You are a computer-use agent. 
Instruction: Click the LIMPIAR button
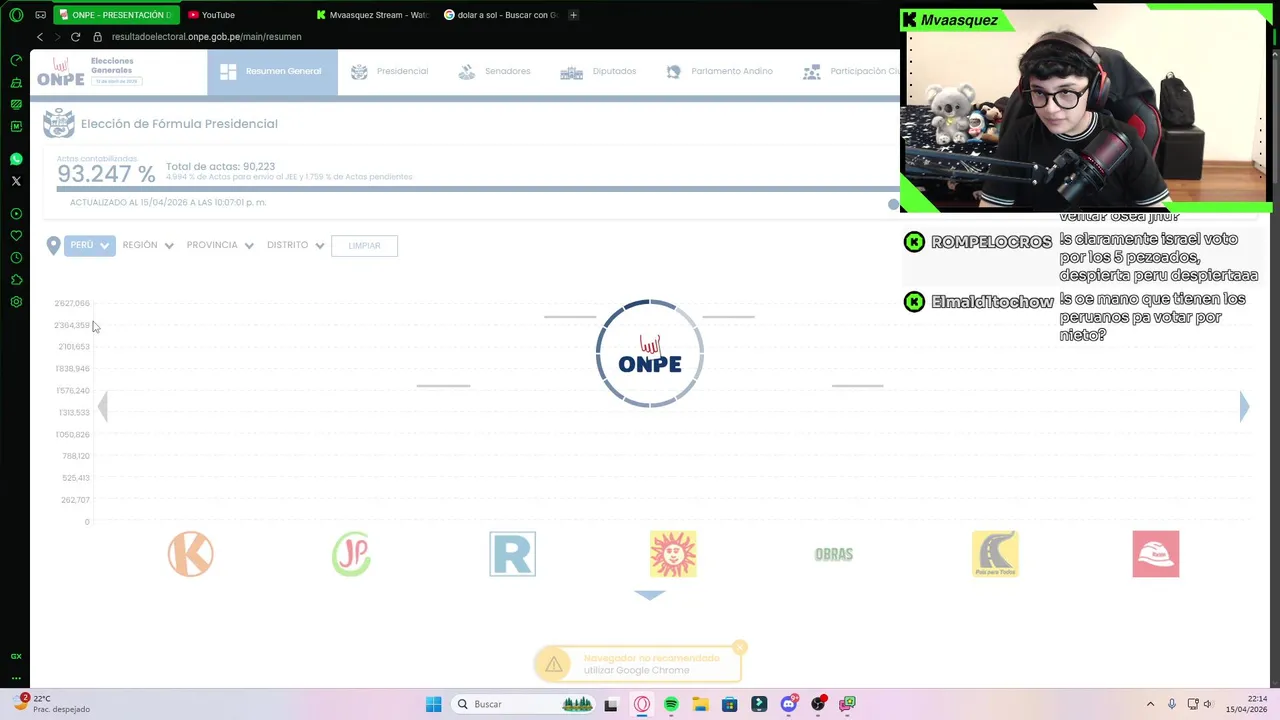point(364,246)
